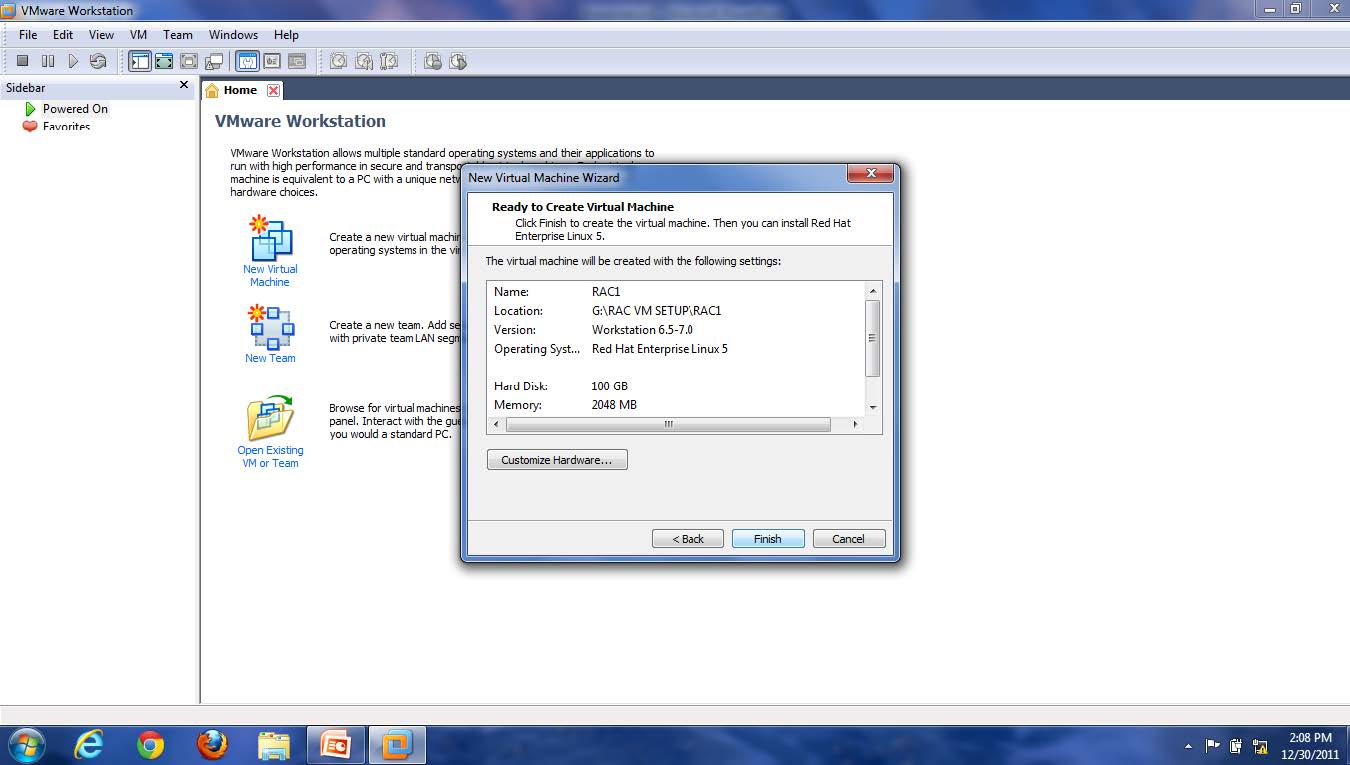Open the File menu
The image size is (1350, 765).
(x=28, y=34)
